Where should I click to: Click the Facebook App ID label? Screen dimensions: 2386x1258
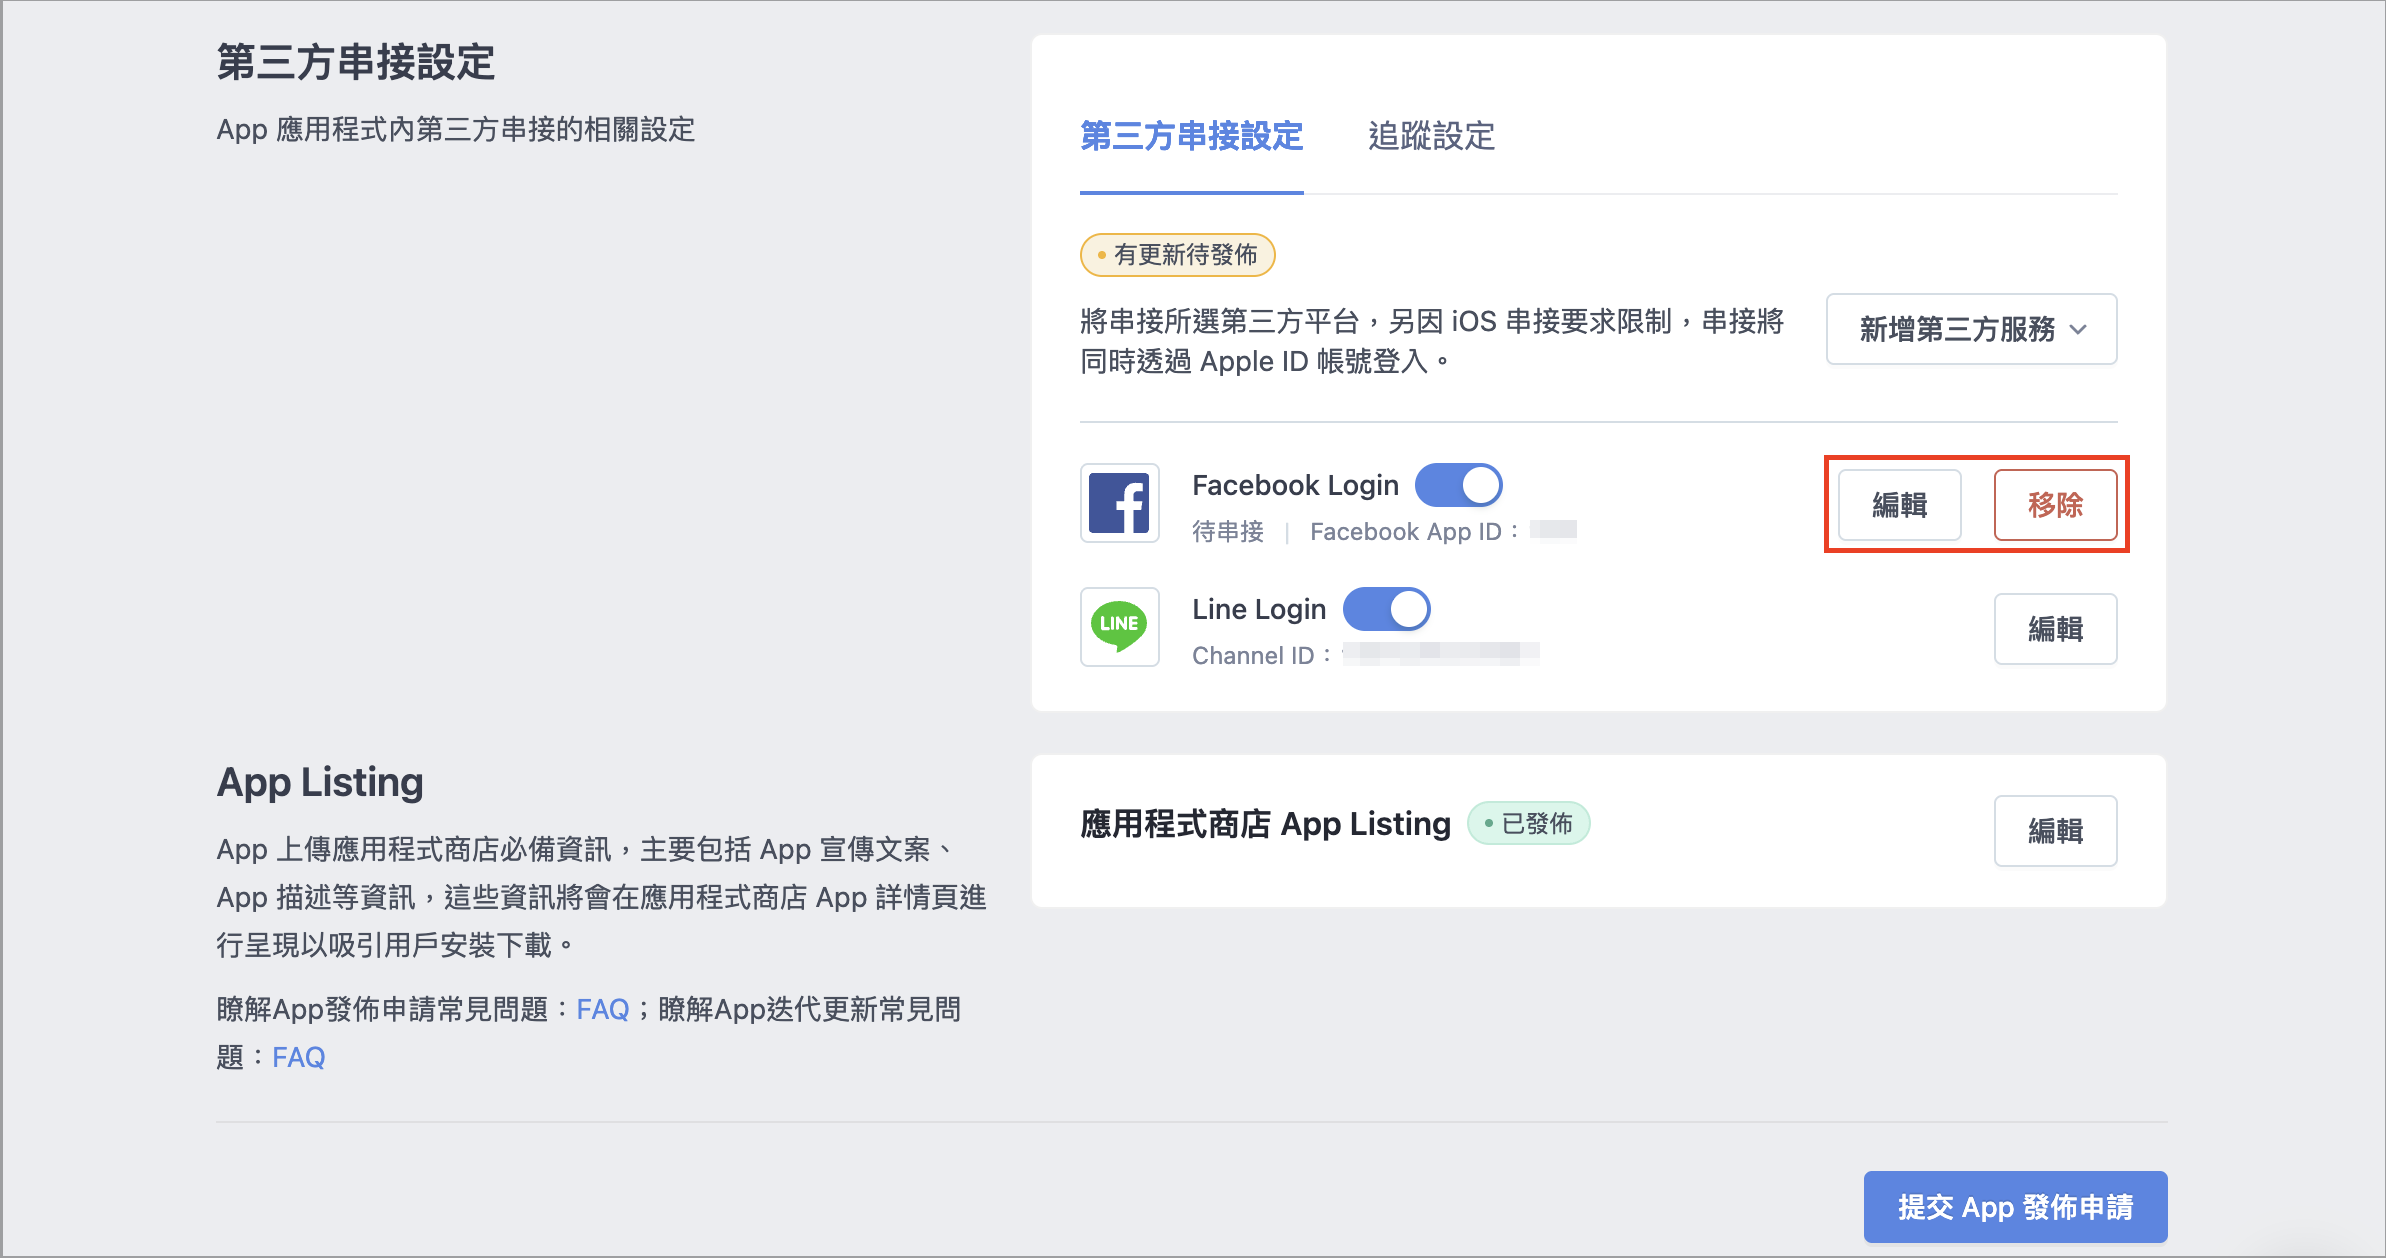(1413, 532)
